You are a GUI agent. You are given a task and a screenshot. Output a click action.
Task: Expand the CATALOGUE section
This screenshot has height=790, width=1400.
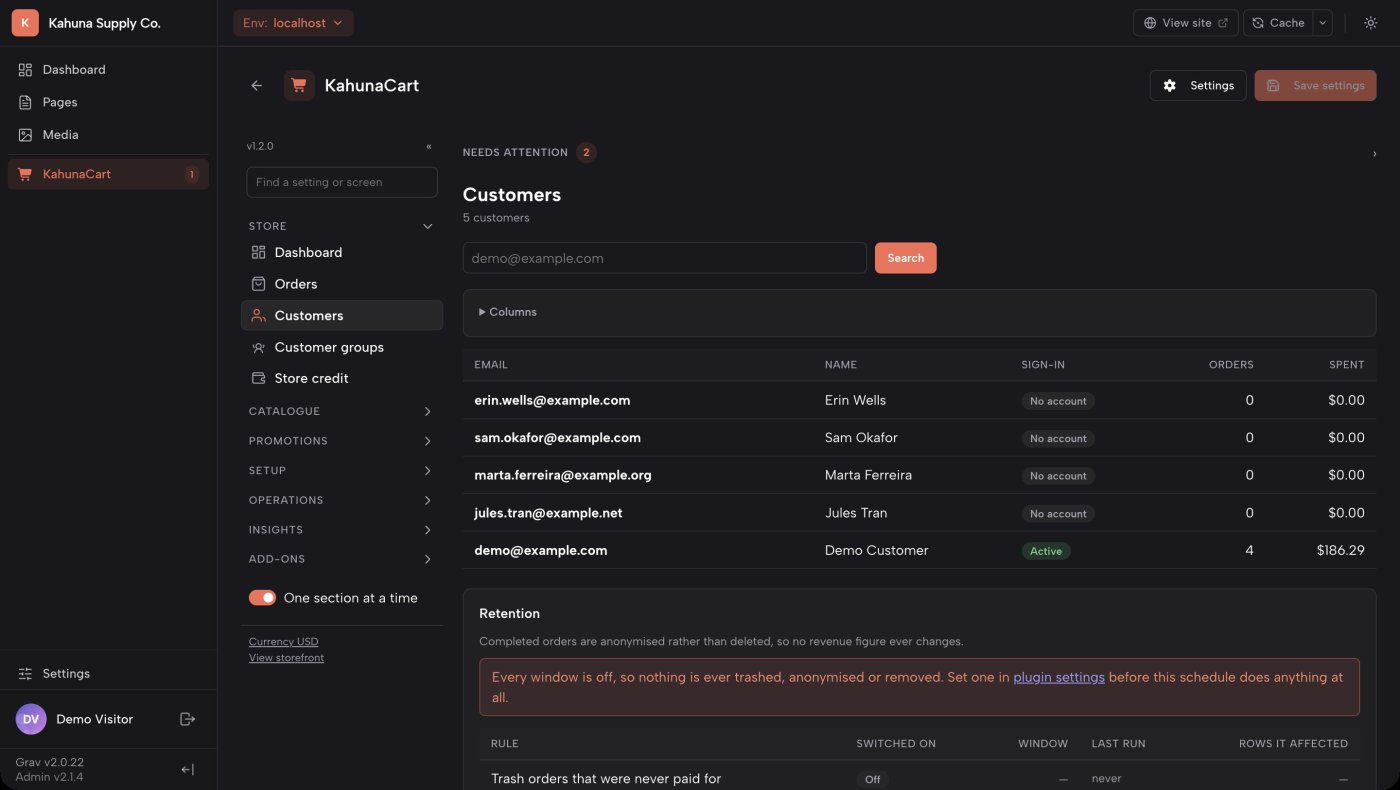(342, 411)
